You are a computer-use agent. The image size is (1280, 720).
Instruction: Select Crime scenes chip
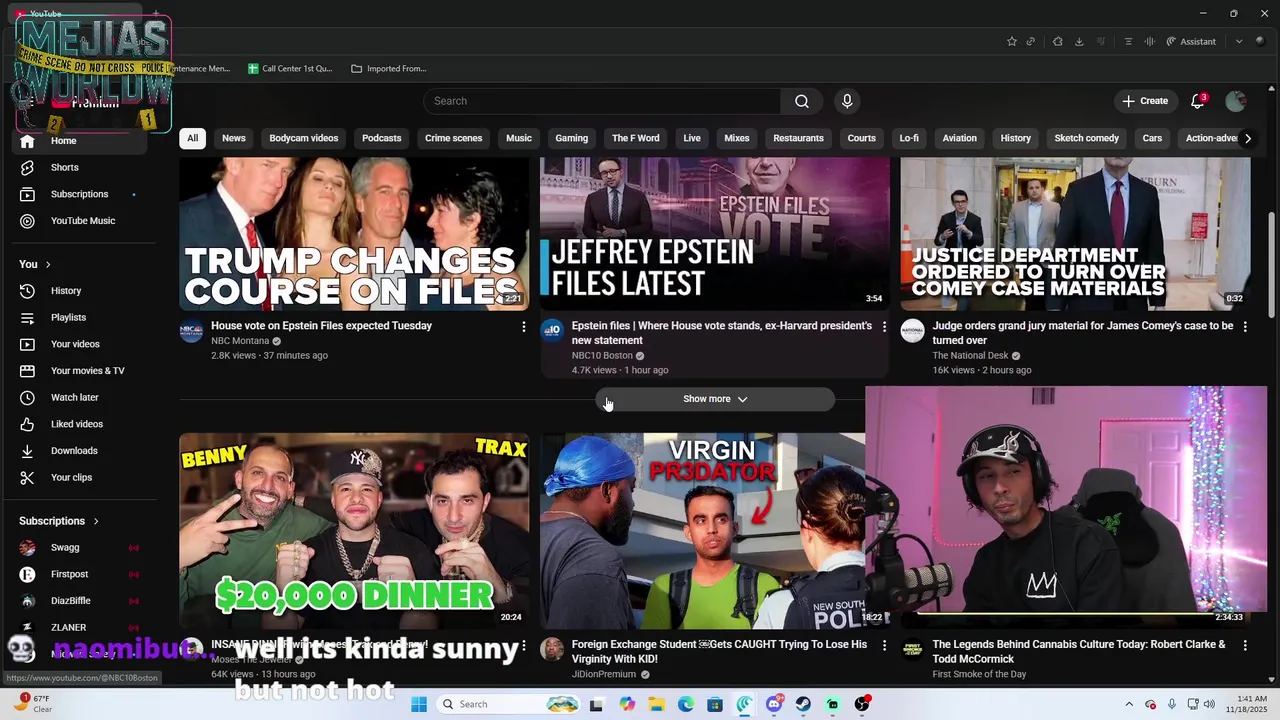(x=453, y=138)
